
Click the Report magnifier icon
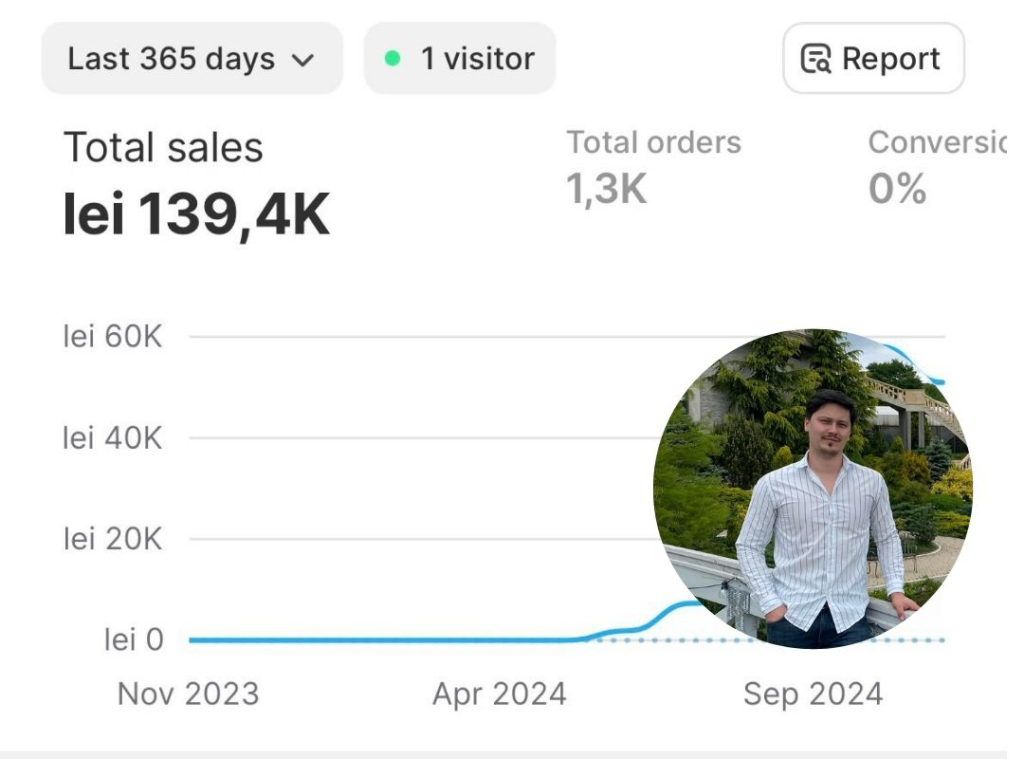tap(816, 60)
